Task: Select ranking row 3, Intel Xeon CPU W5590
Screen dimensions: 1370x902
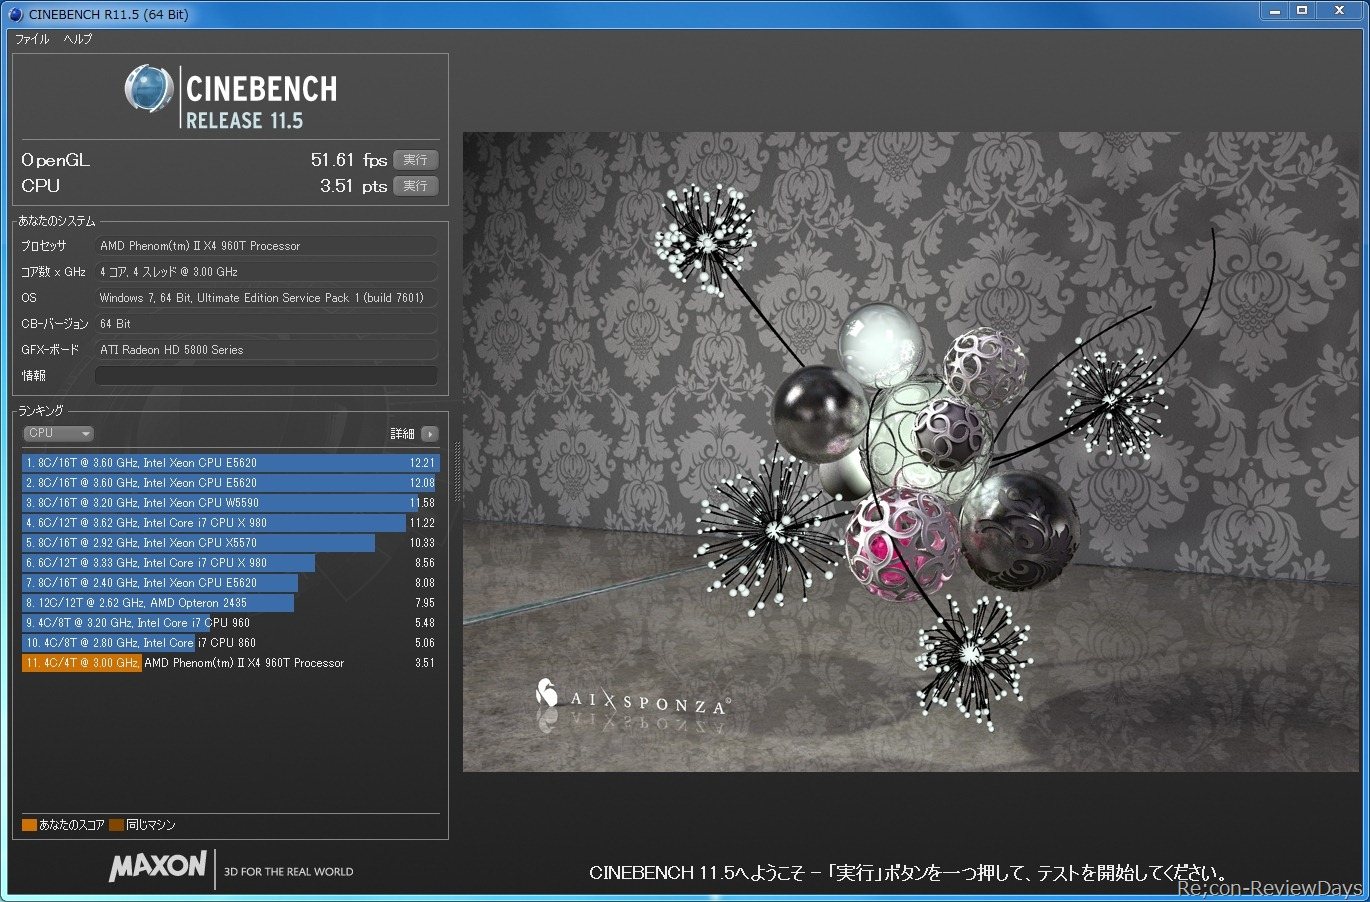Action: 229,503
